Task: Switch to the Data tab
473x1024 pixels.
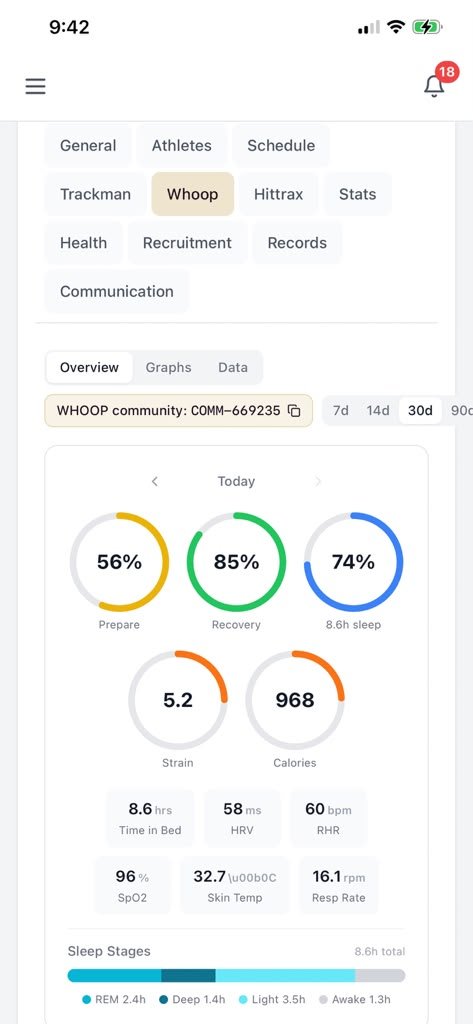Action: coord(233,367)
